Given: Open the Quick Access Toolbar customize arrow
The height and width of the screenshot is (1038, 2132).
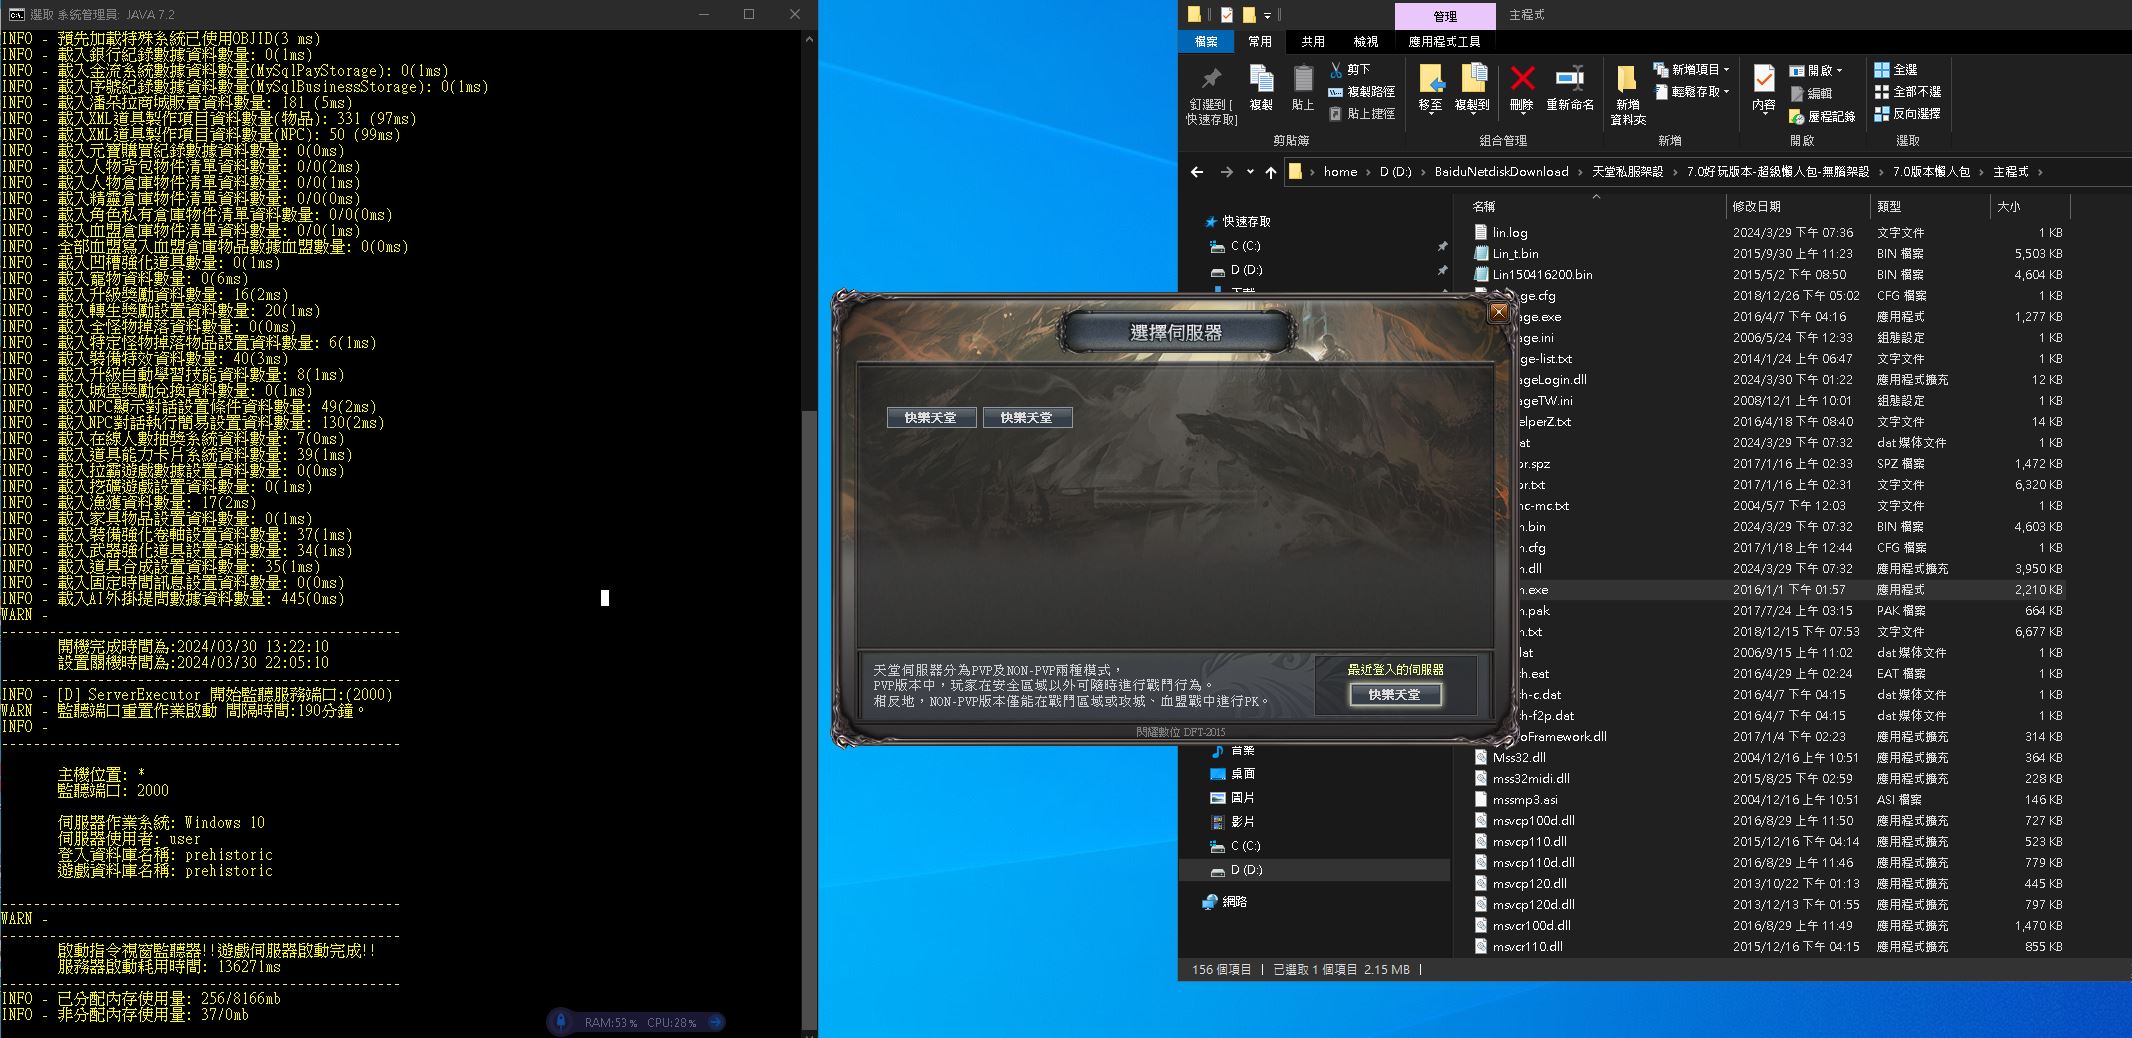Looking at the screenshot, I should (x=1268, y=15).
